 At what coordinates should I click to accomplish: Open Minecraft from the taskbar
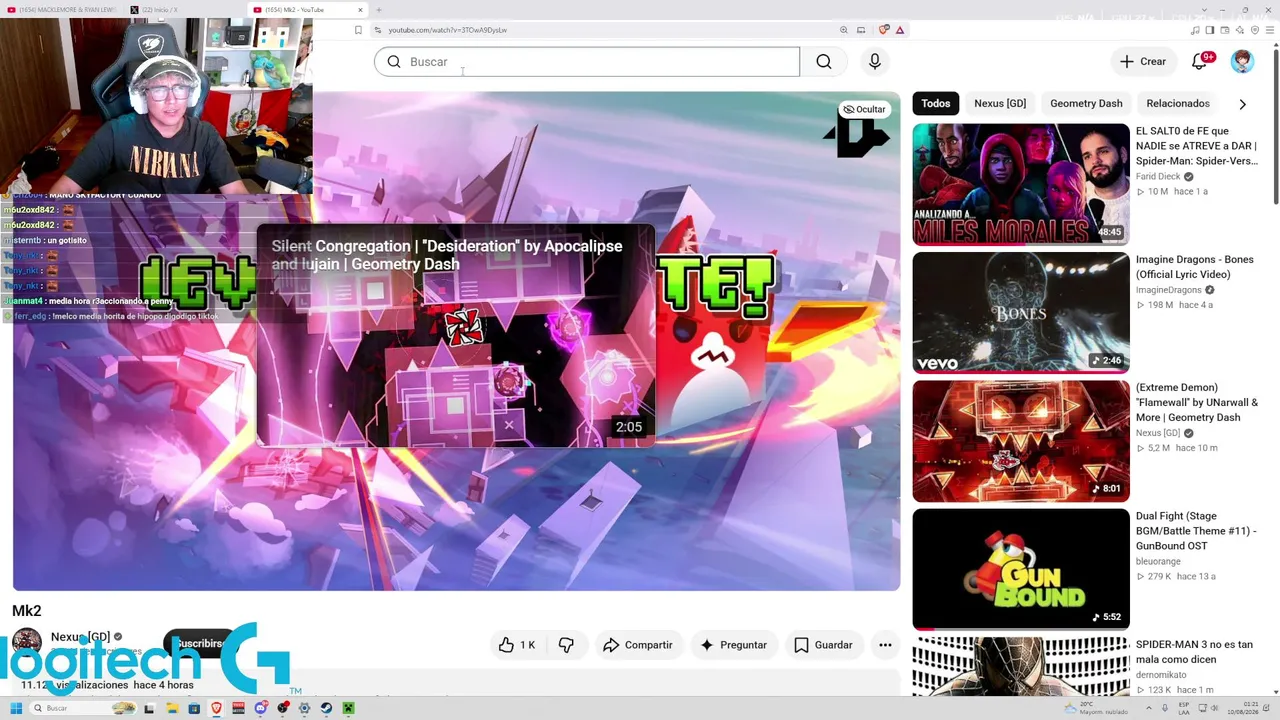(x=348, y=708)
